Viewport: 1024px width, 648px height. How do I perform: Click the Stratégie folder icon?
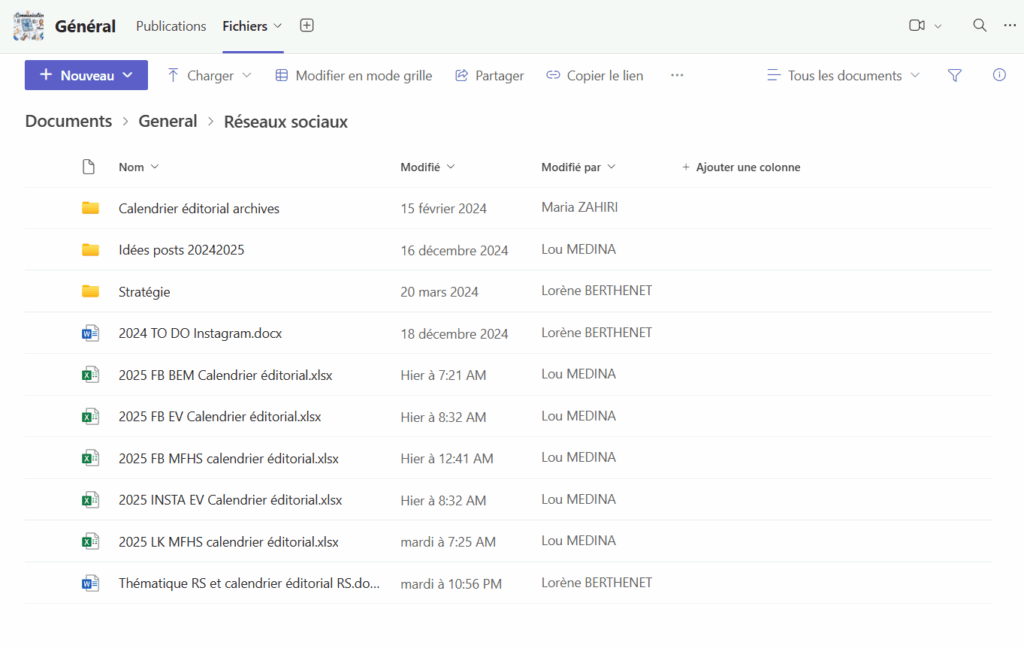coord(90,291)
